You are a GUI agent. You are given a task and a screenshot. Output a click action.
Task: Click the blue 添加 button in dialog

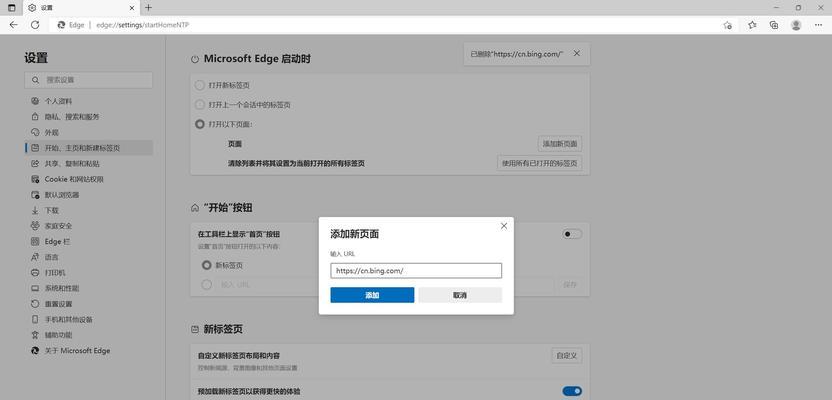[372, 295]
